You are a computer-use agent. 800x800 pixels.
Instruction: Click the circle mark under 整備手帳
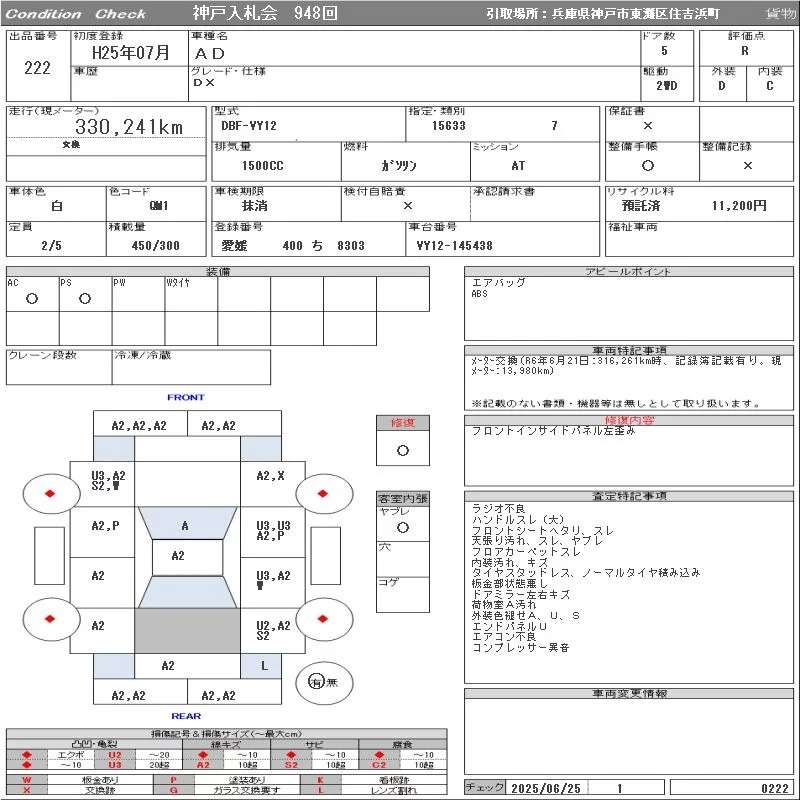648,165
